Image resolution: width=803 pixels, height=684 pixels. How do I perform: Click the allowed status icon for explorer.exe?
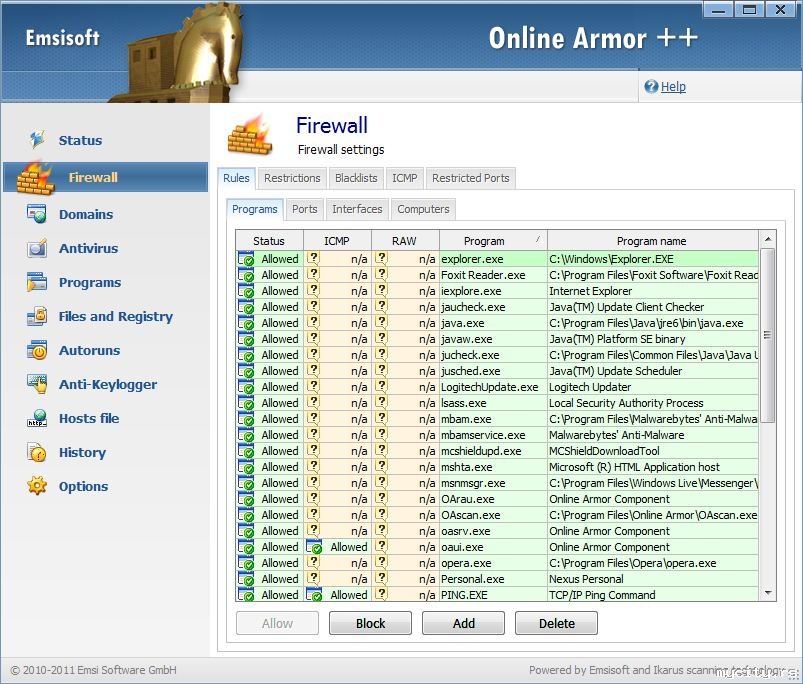[246, 259]
